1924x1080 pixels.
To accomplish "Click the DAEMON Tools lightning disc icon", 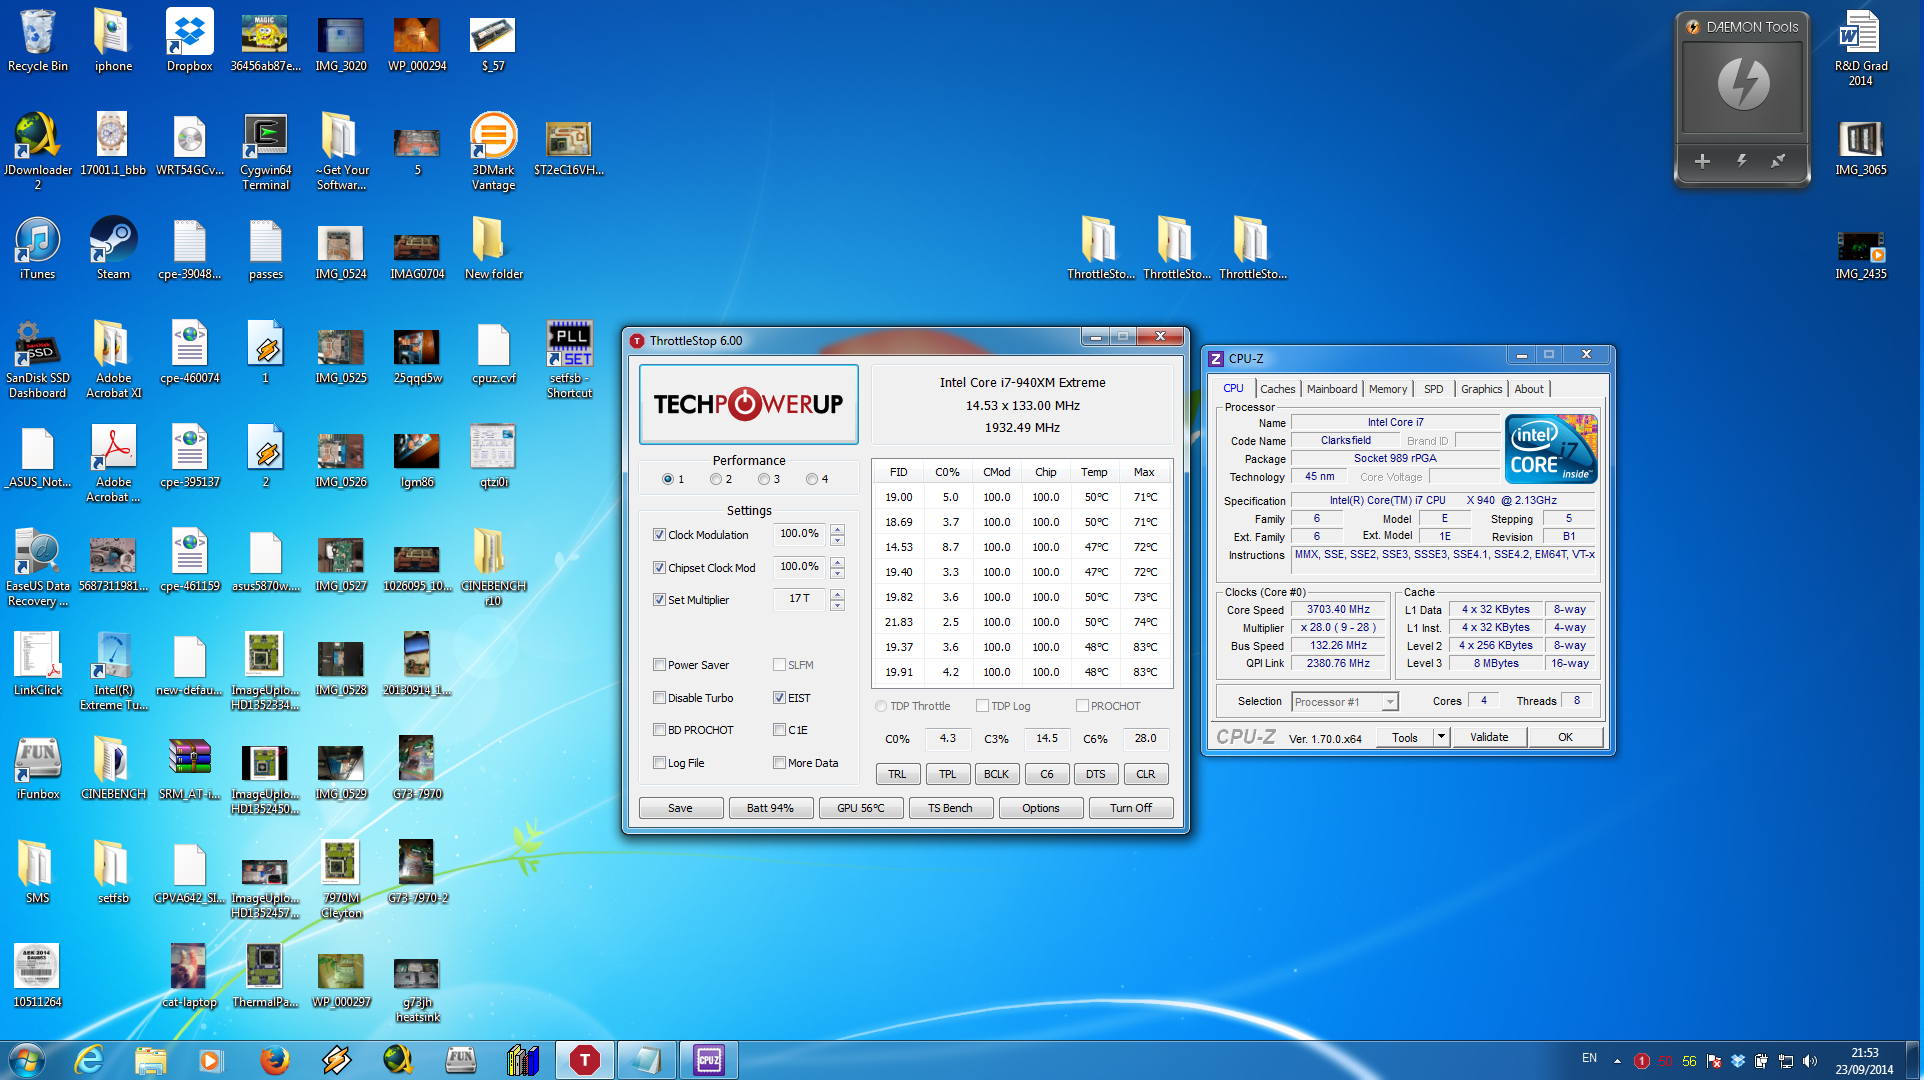I will point(1743,83).
